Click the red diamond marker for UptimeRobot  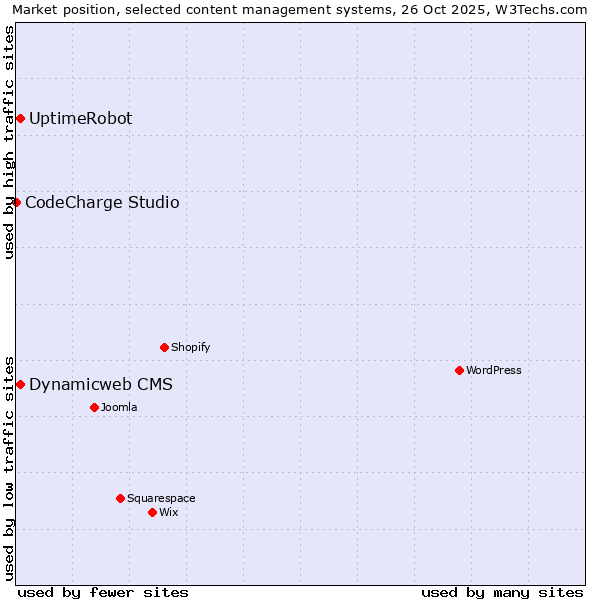coord(20,119)
